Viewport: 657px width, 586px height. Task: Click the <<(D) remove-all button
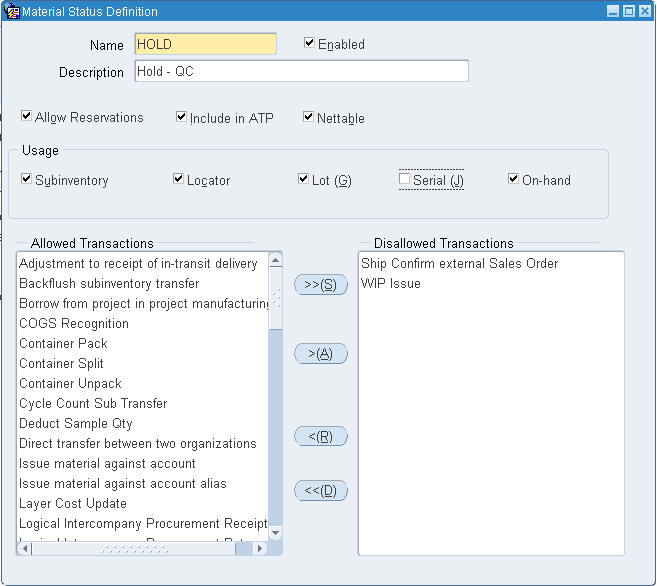click(321, 490)
